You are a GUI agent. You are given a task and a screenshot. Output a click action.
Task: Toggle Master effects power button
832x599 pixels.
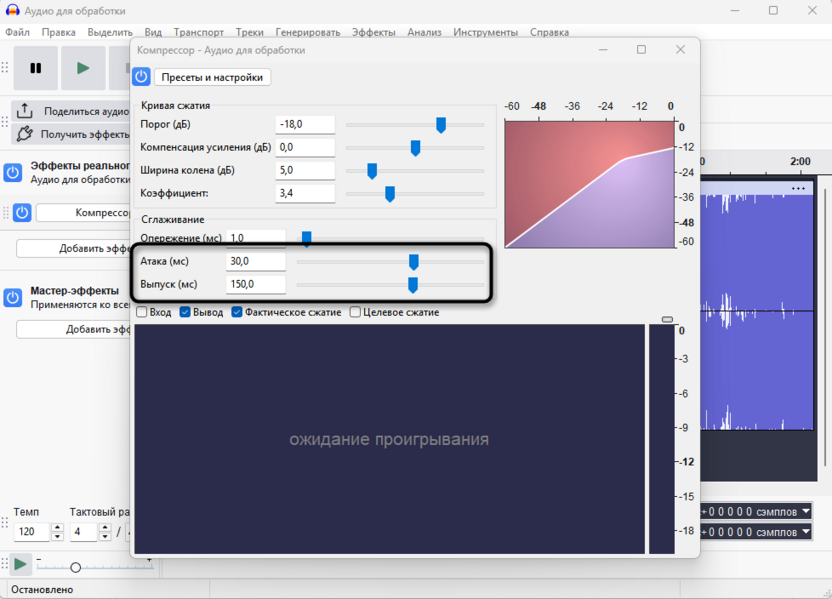[13, 298]
